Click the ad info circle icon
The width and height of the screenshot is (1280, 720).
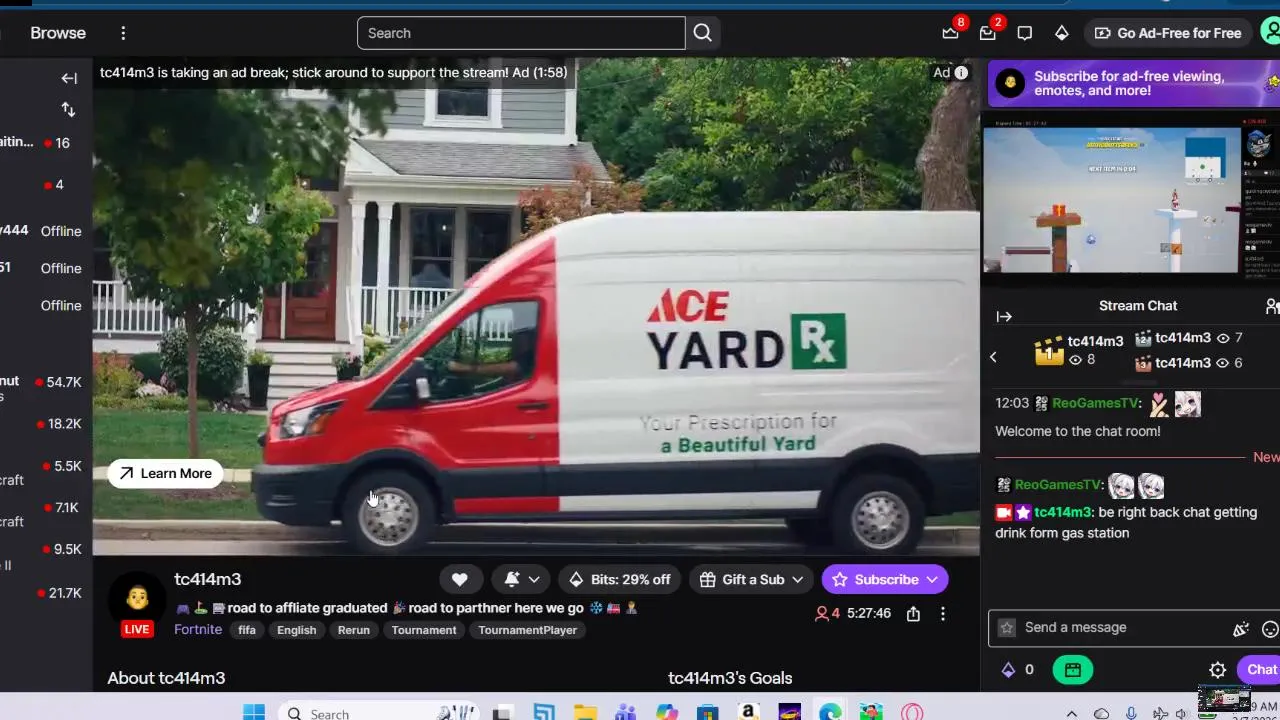(x=961, y=72)
